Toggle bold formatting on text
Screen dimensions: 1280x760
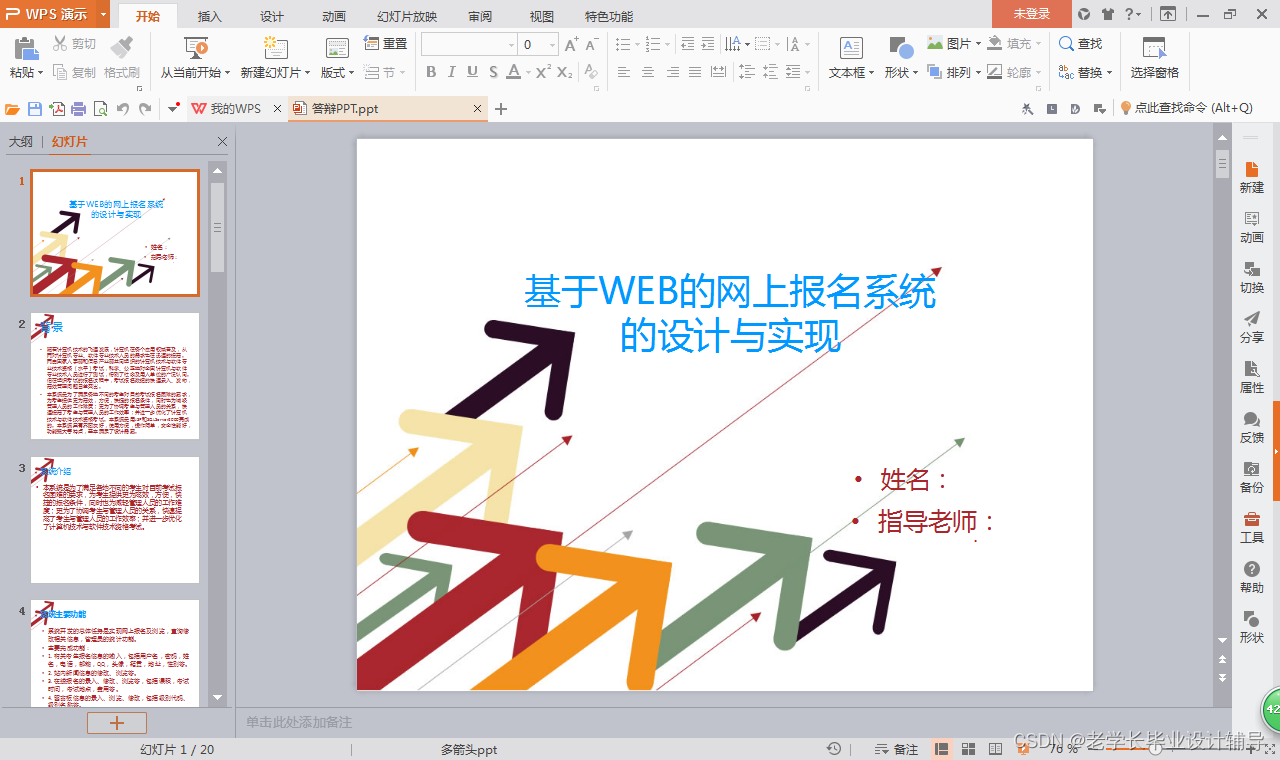click(x=431, y=72)
